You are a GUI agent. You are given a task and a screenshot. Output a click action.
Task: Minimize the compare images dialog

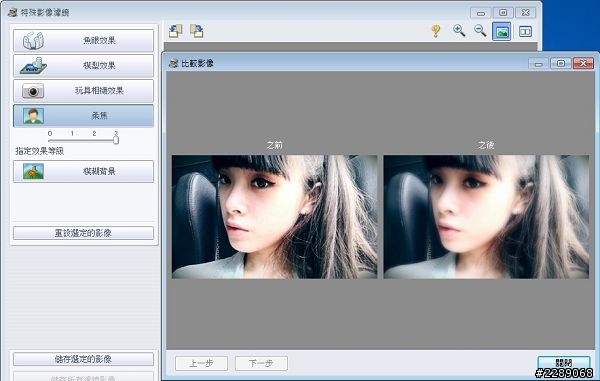point(538,64)
